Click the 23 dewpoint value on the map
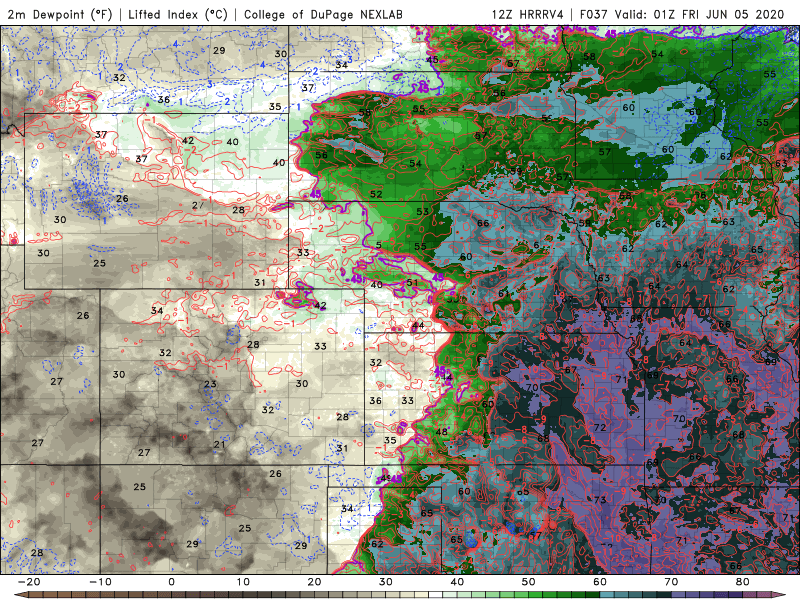Screen dimensions: 800x600 (x=210, y=384)
